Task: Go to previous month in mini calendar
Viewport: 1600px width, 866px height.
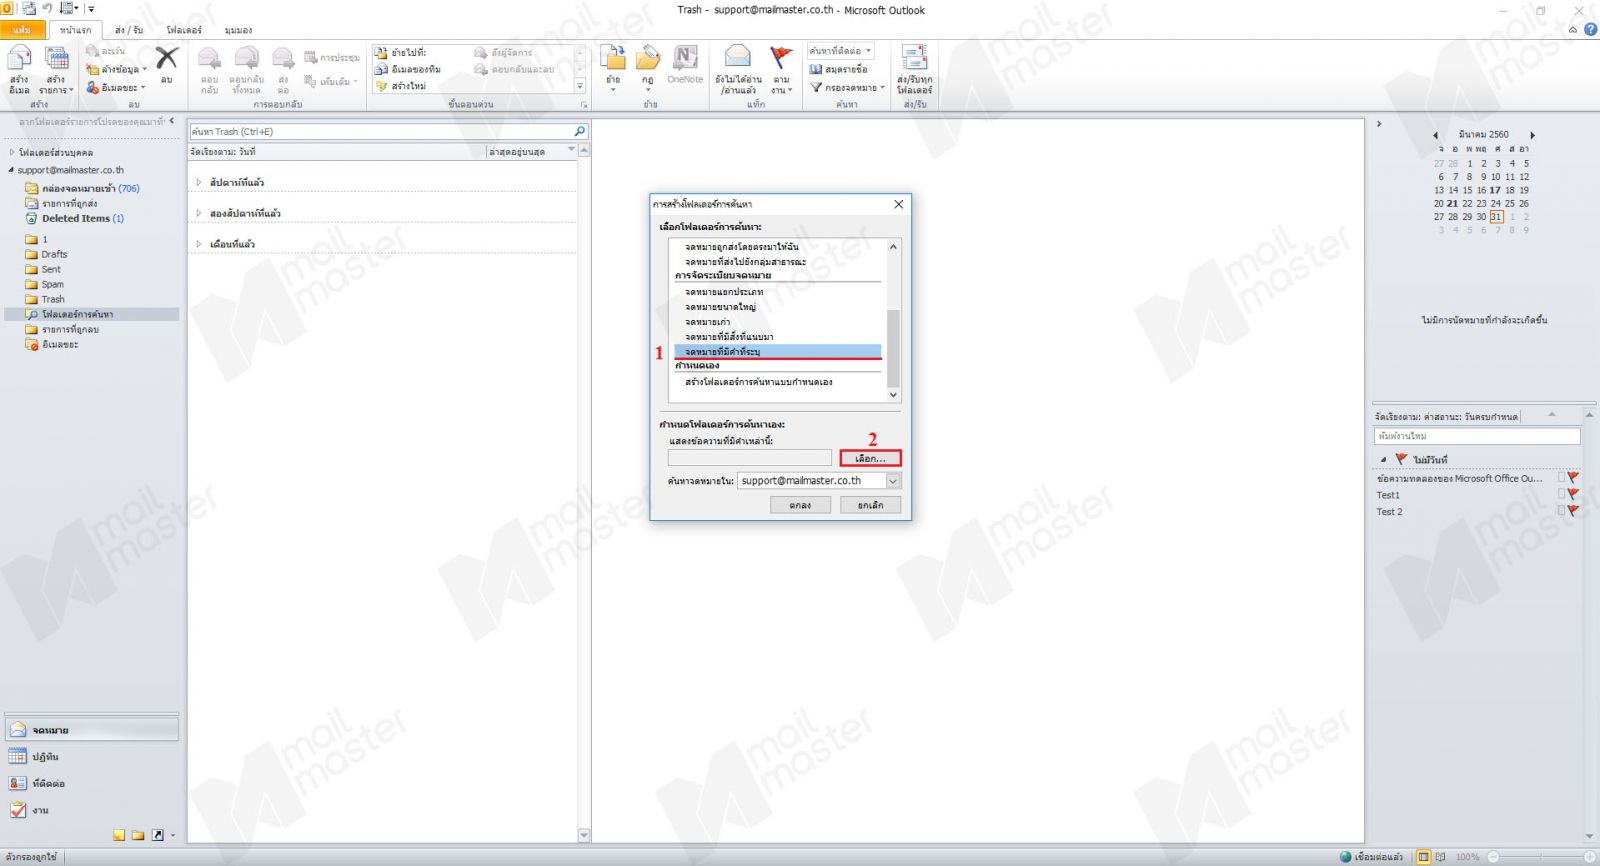Action: click(x=1435, y=135)
